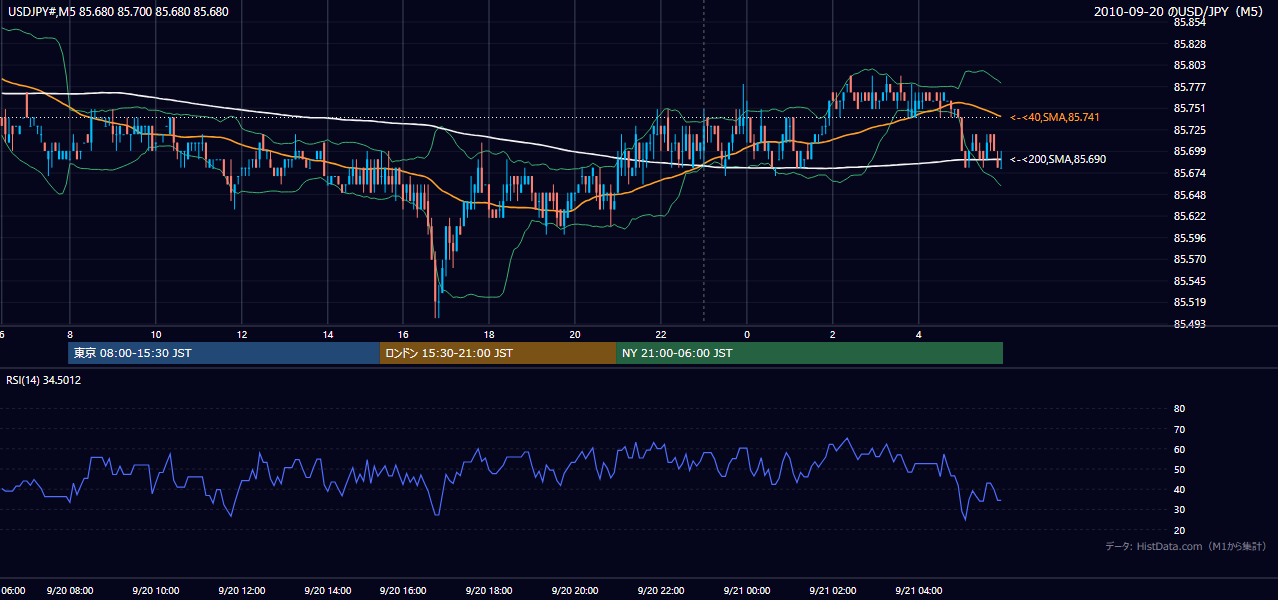Click price axis value 85.777
Image resolution: width=1278 pixels, height=600 pixels.
(x=1189, y=87)
